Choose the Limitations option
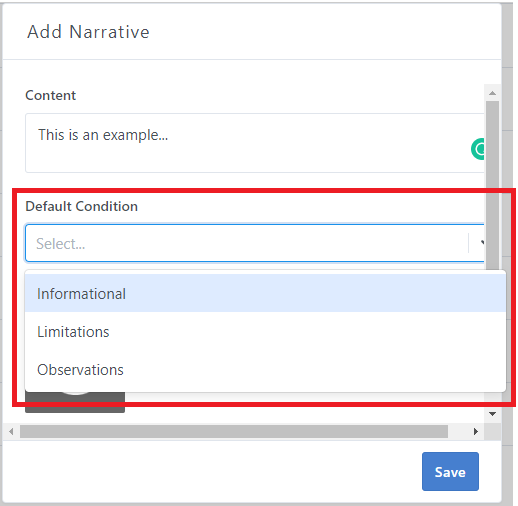Screen dimensions: 518x506 pos(265,332)
